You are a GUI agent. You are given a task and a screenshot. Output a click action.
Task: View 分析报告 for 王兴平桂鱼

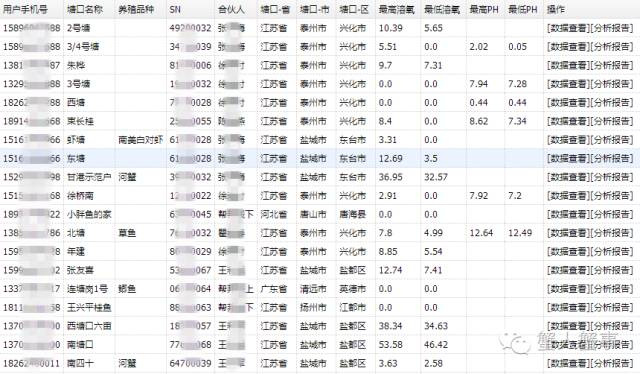[x=612, y=307]
